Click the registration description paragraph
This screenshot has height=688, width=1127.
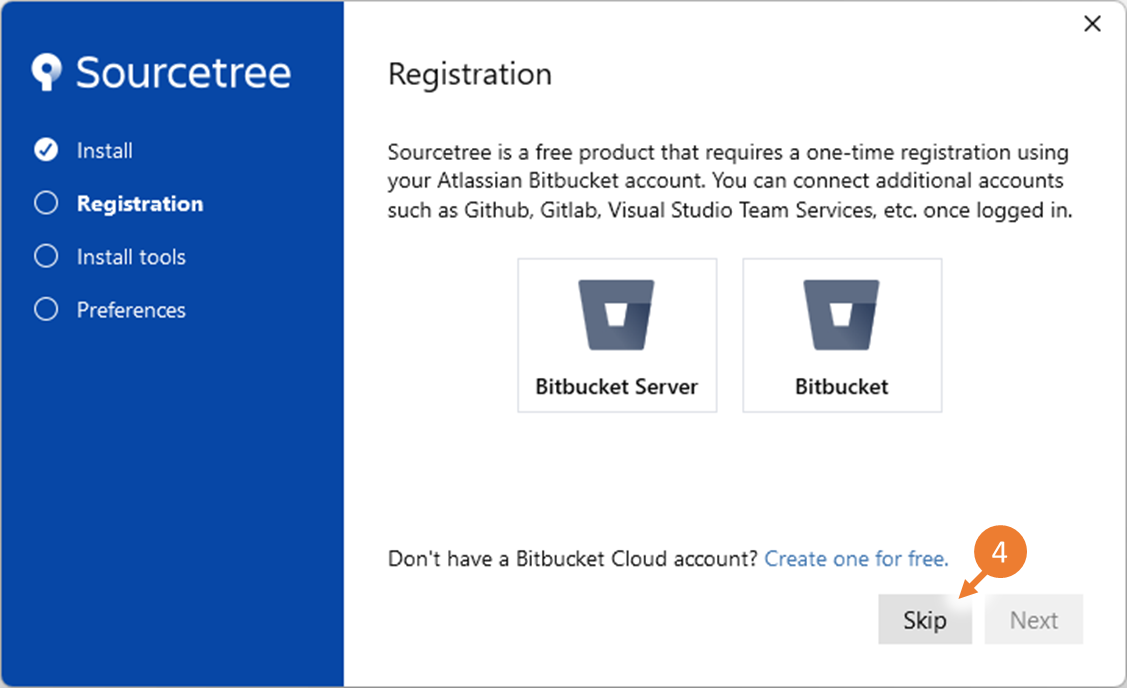click(730, 181)
